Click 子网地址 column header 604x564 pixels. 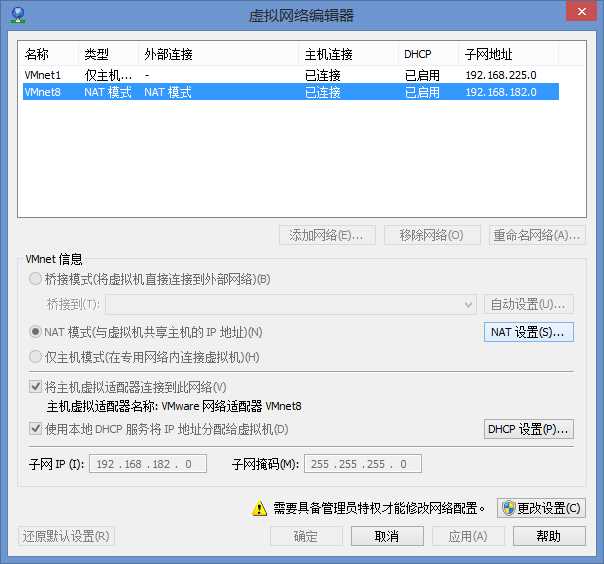click(x=508, y=54)
